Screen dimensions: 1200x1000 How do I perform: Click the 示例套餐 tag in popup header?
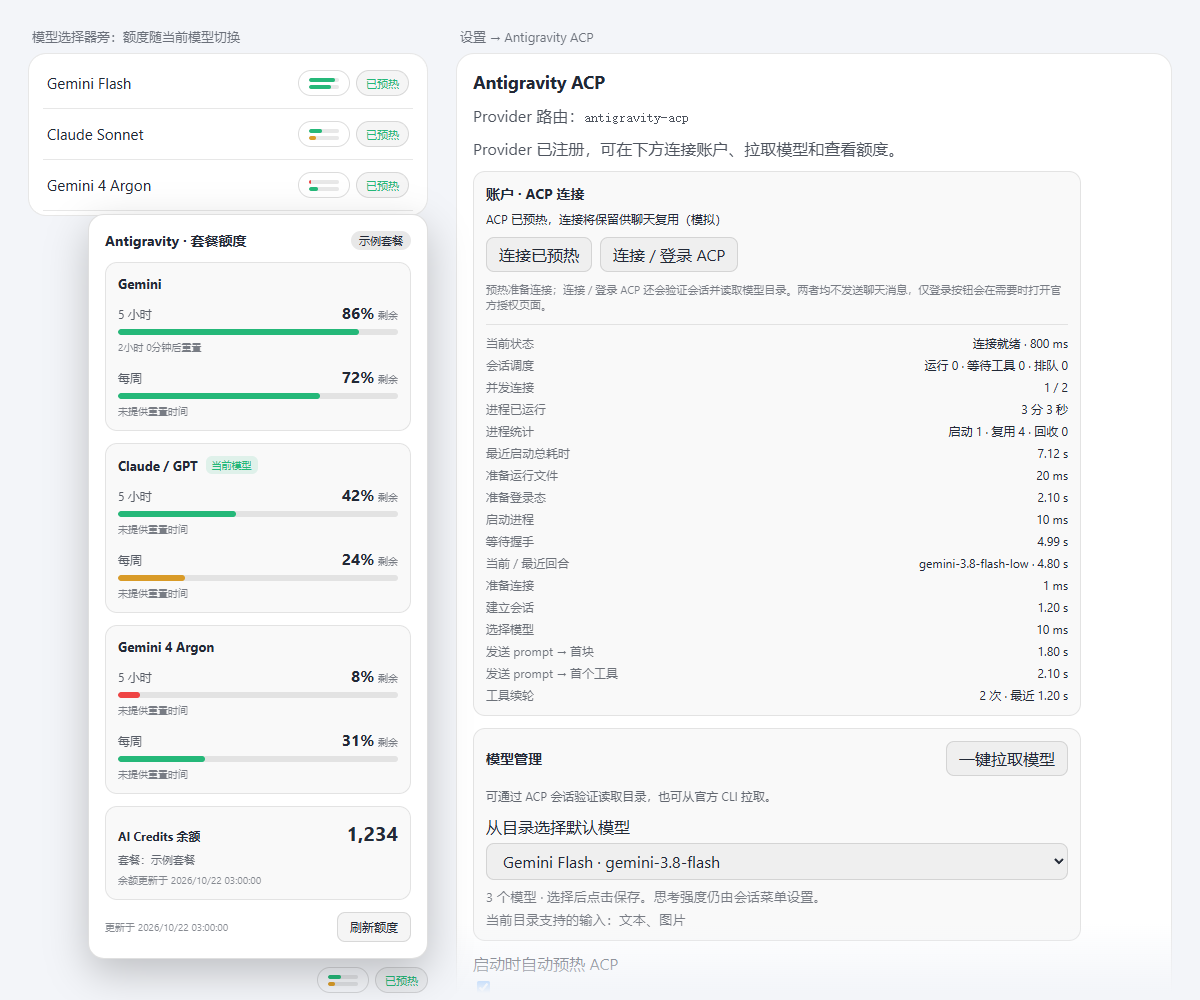(381, 241)
